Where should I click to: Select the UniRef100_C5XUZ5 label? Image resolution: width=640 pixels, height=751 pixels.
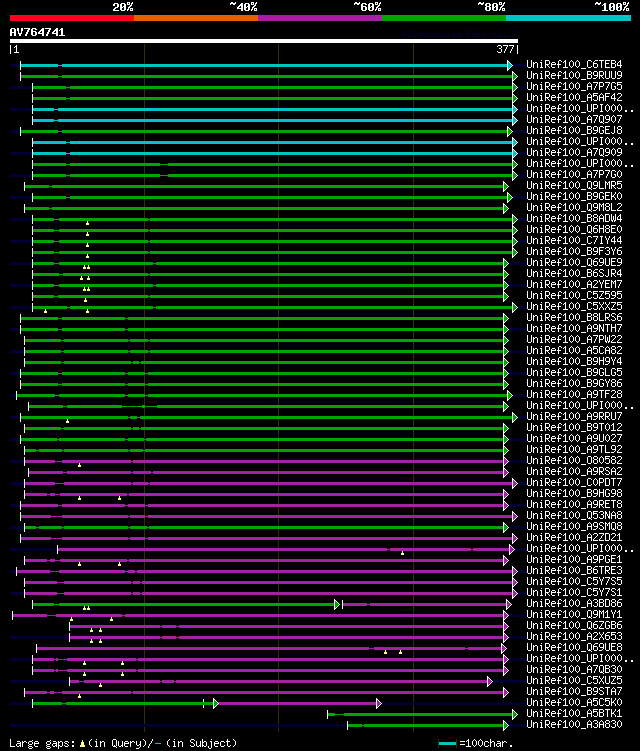[574, 681]
